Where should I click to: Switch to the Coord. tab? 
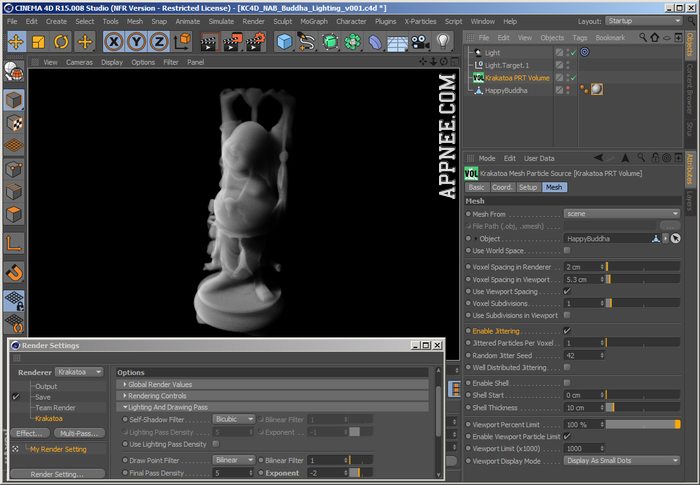point(502,188)
